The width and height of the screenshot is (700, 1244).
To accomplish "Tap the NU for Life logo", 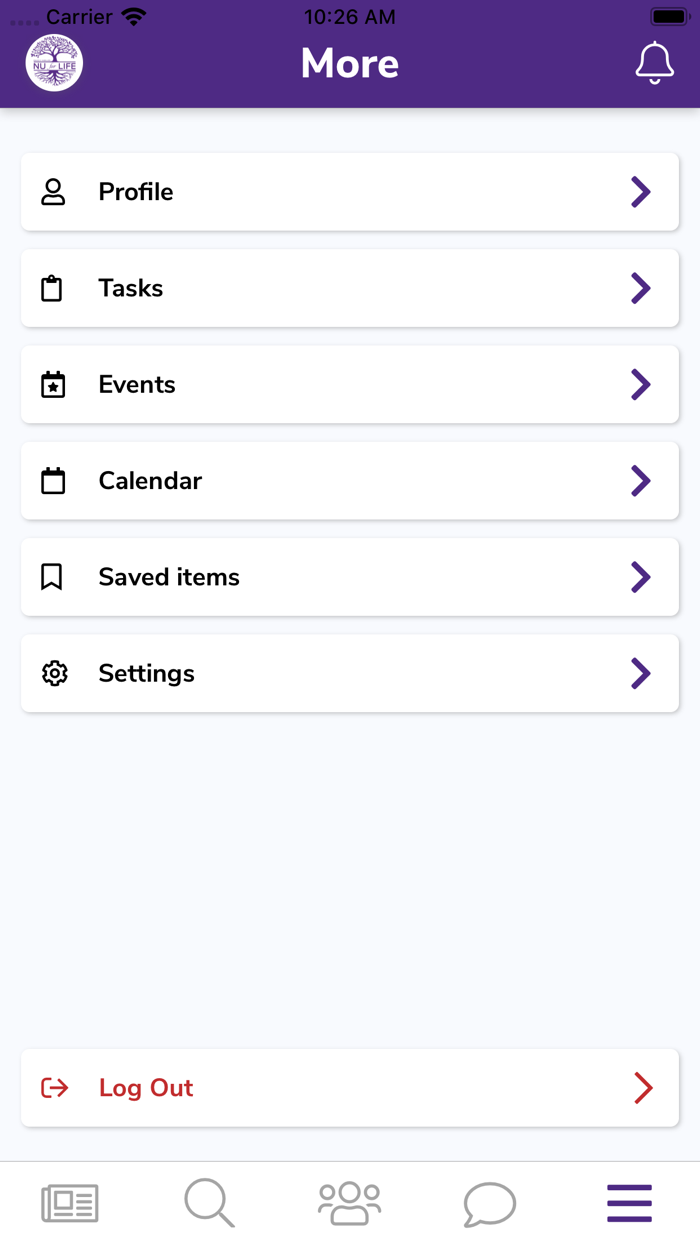I will click(54, 63).
